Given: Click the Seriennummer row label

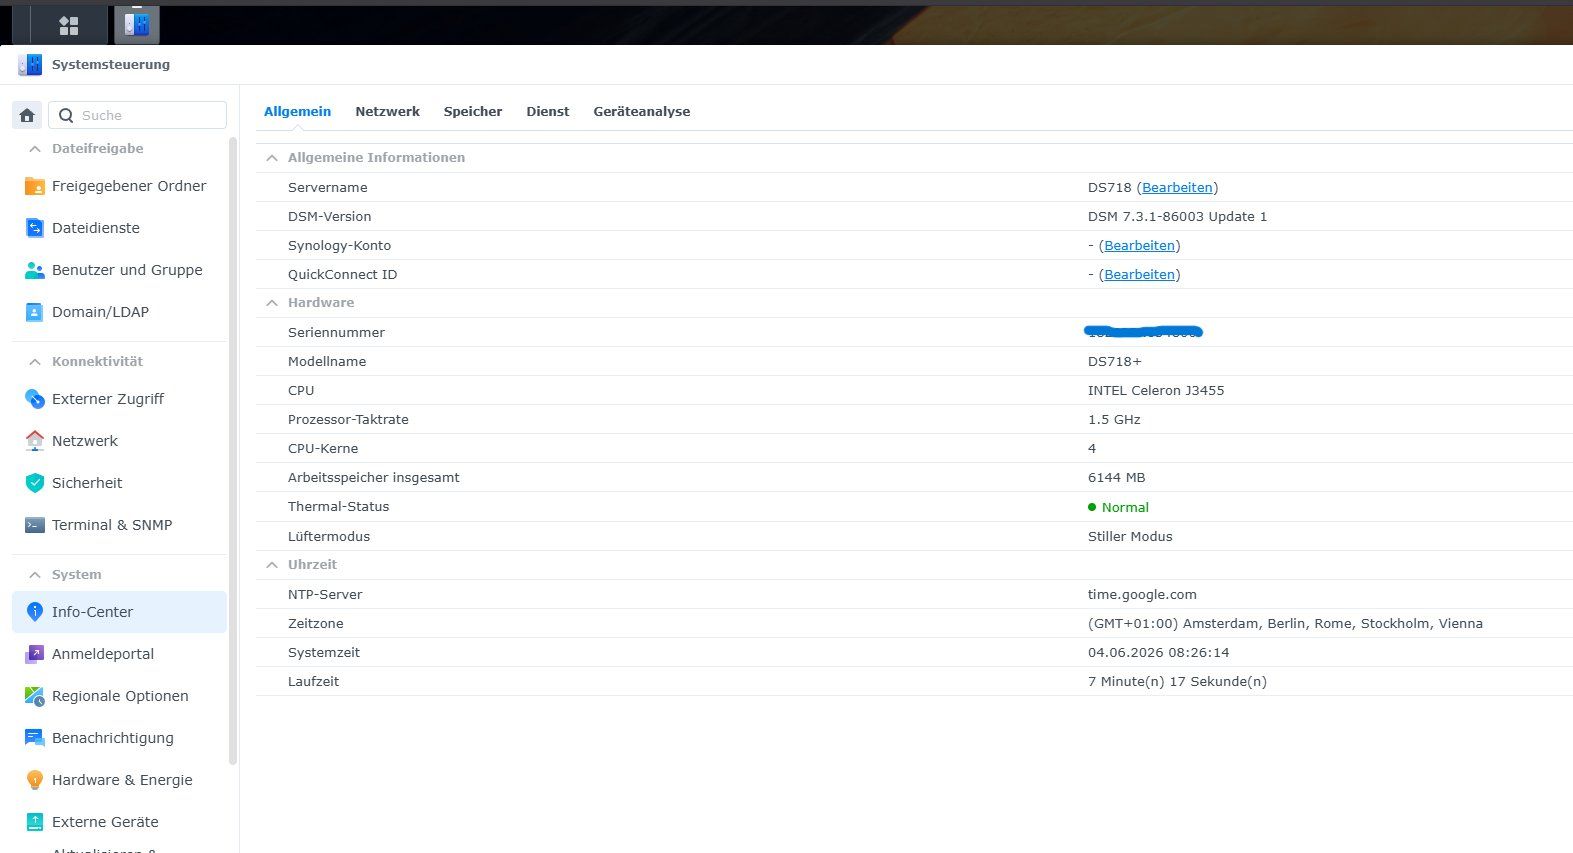Looking at the screenshot, I should (x=336, y=333).
